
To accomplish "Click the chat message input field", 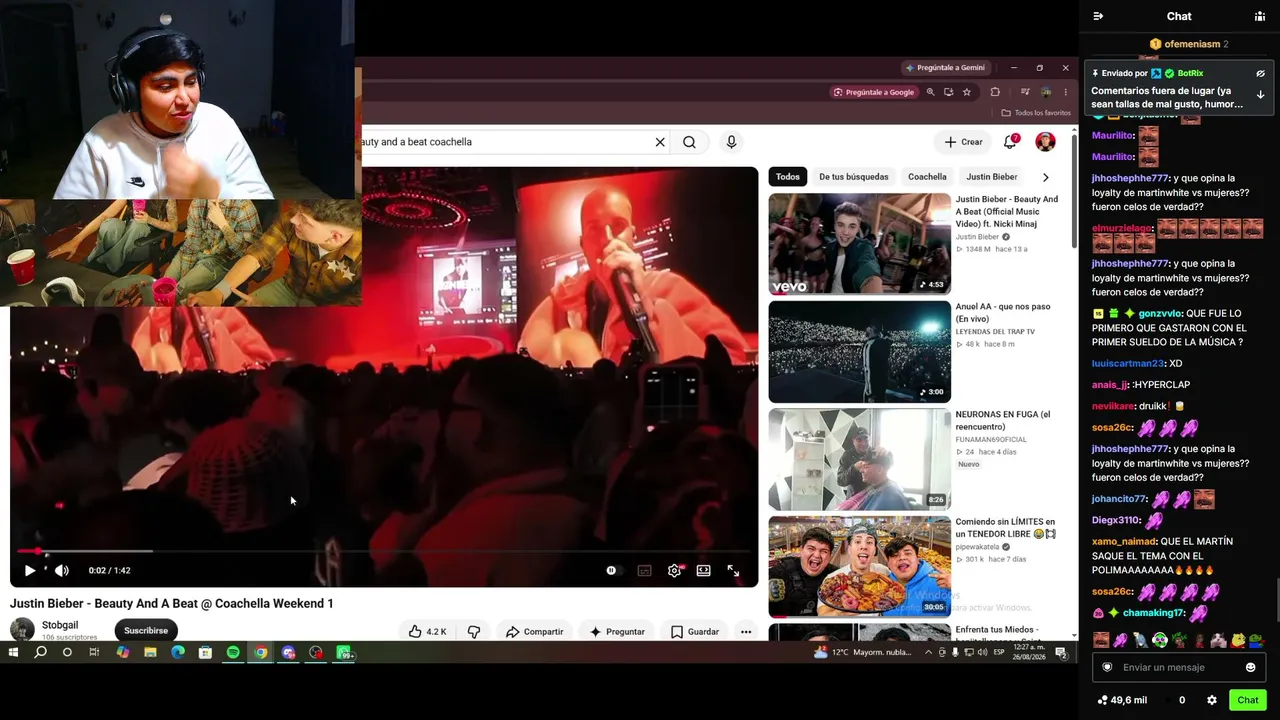I will tap(1178, 667).
